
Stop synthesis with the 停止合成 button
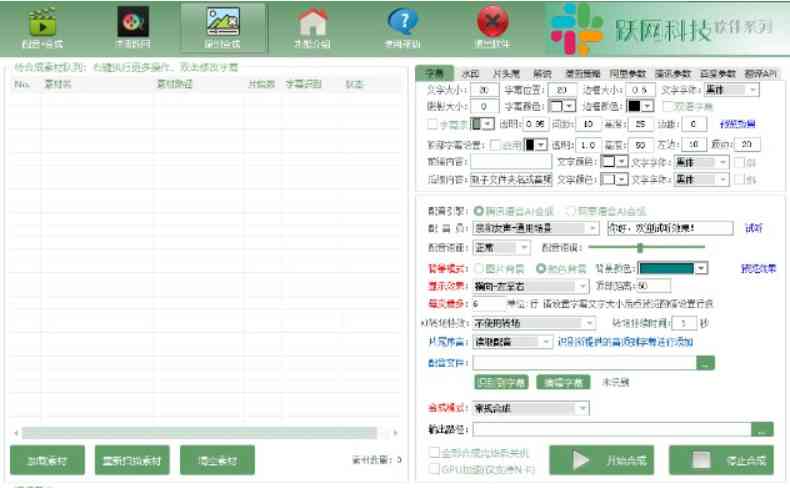coord(721,460)
